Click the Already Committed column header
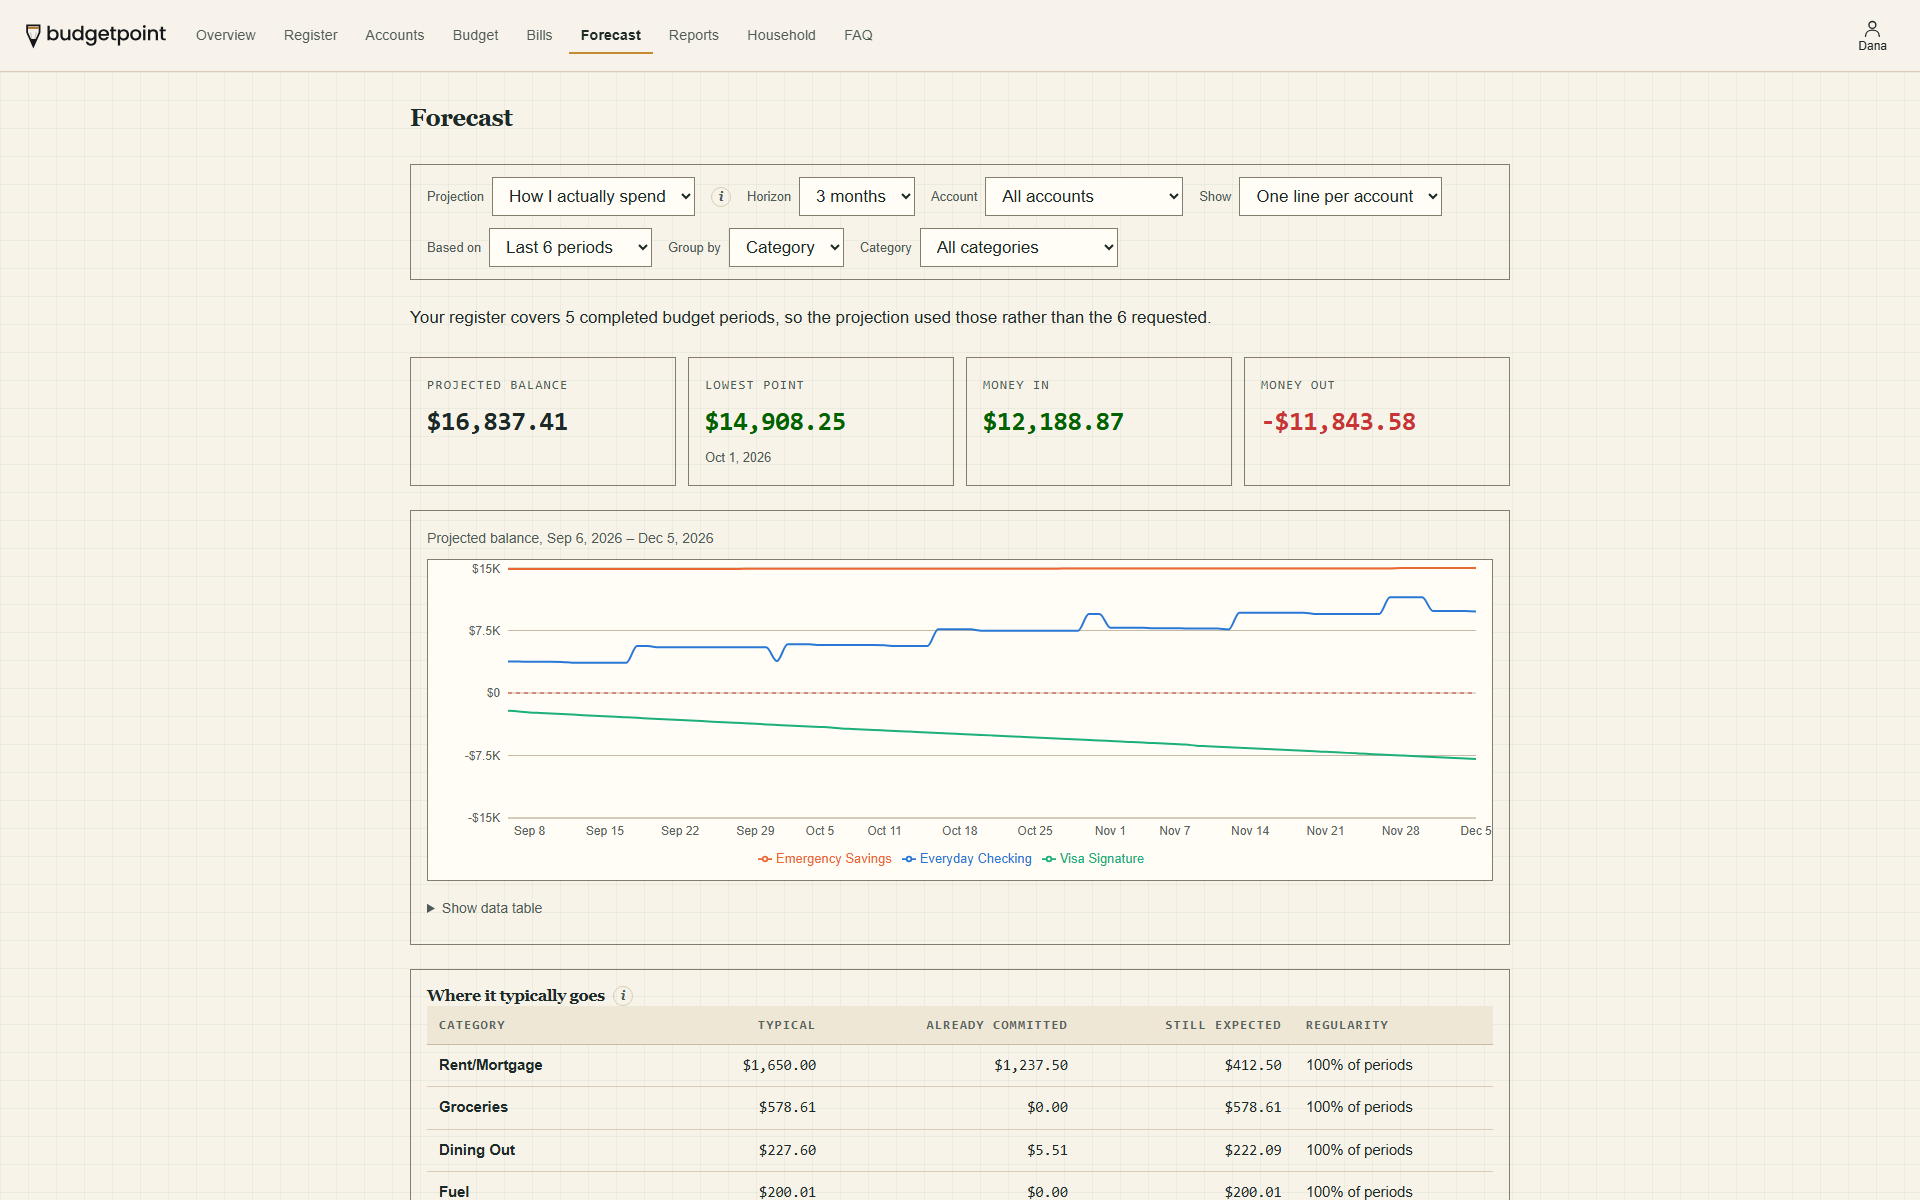1920x1200 pixels. [x=996, y=1025]
